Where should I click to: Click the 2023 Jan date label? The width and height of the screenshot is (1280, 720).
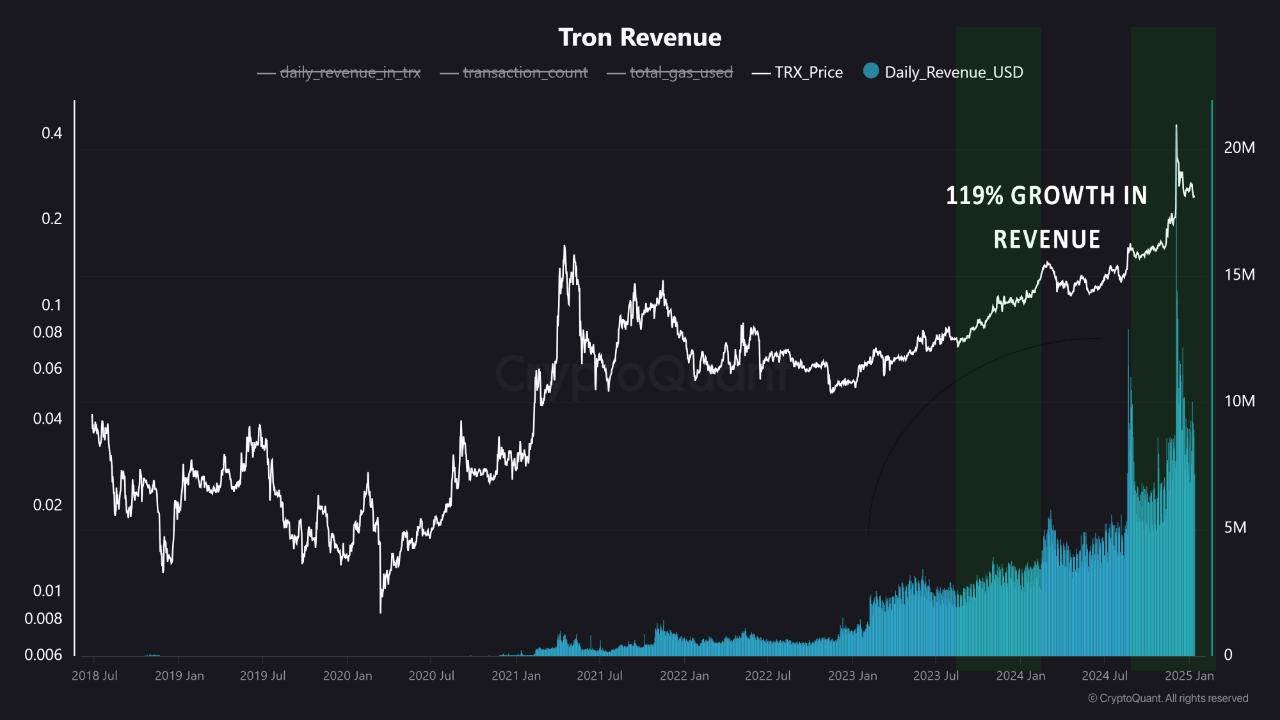pyautogui.click(x=852, y=676)
